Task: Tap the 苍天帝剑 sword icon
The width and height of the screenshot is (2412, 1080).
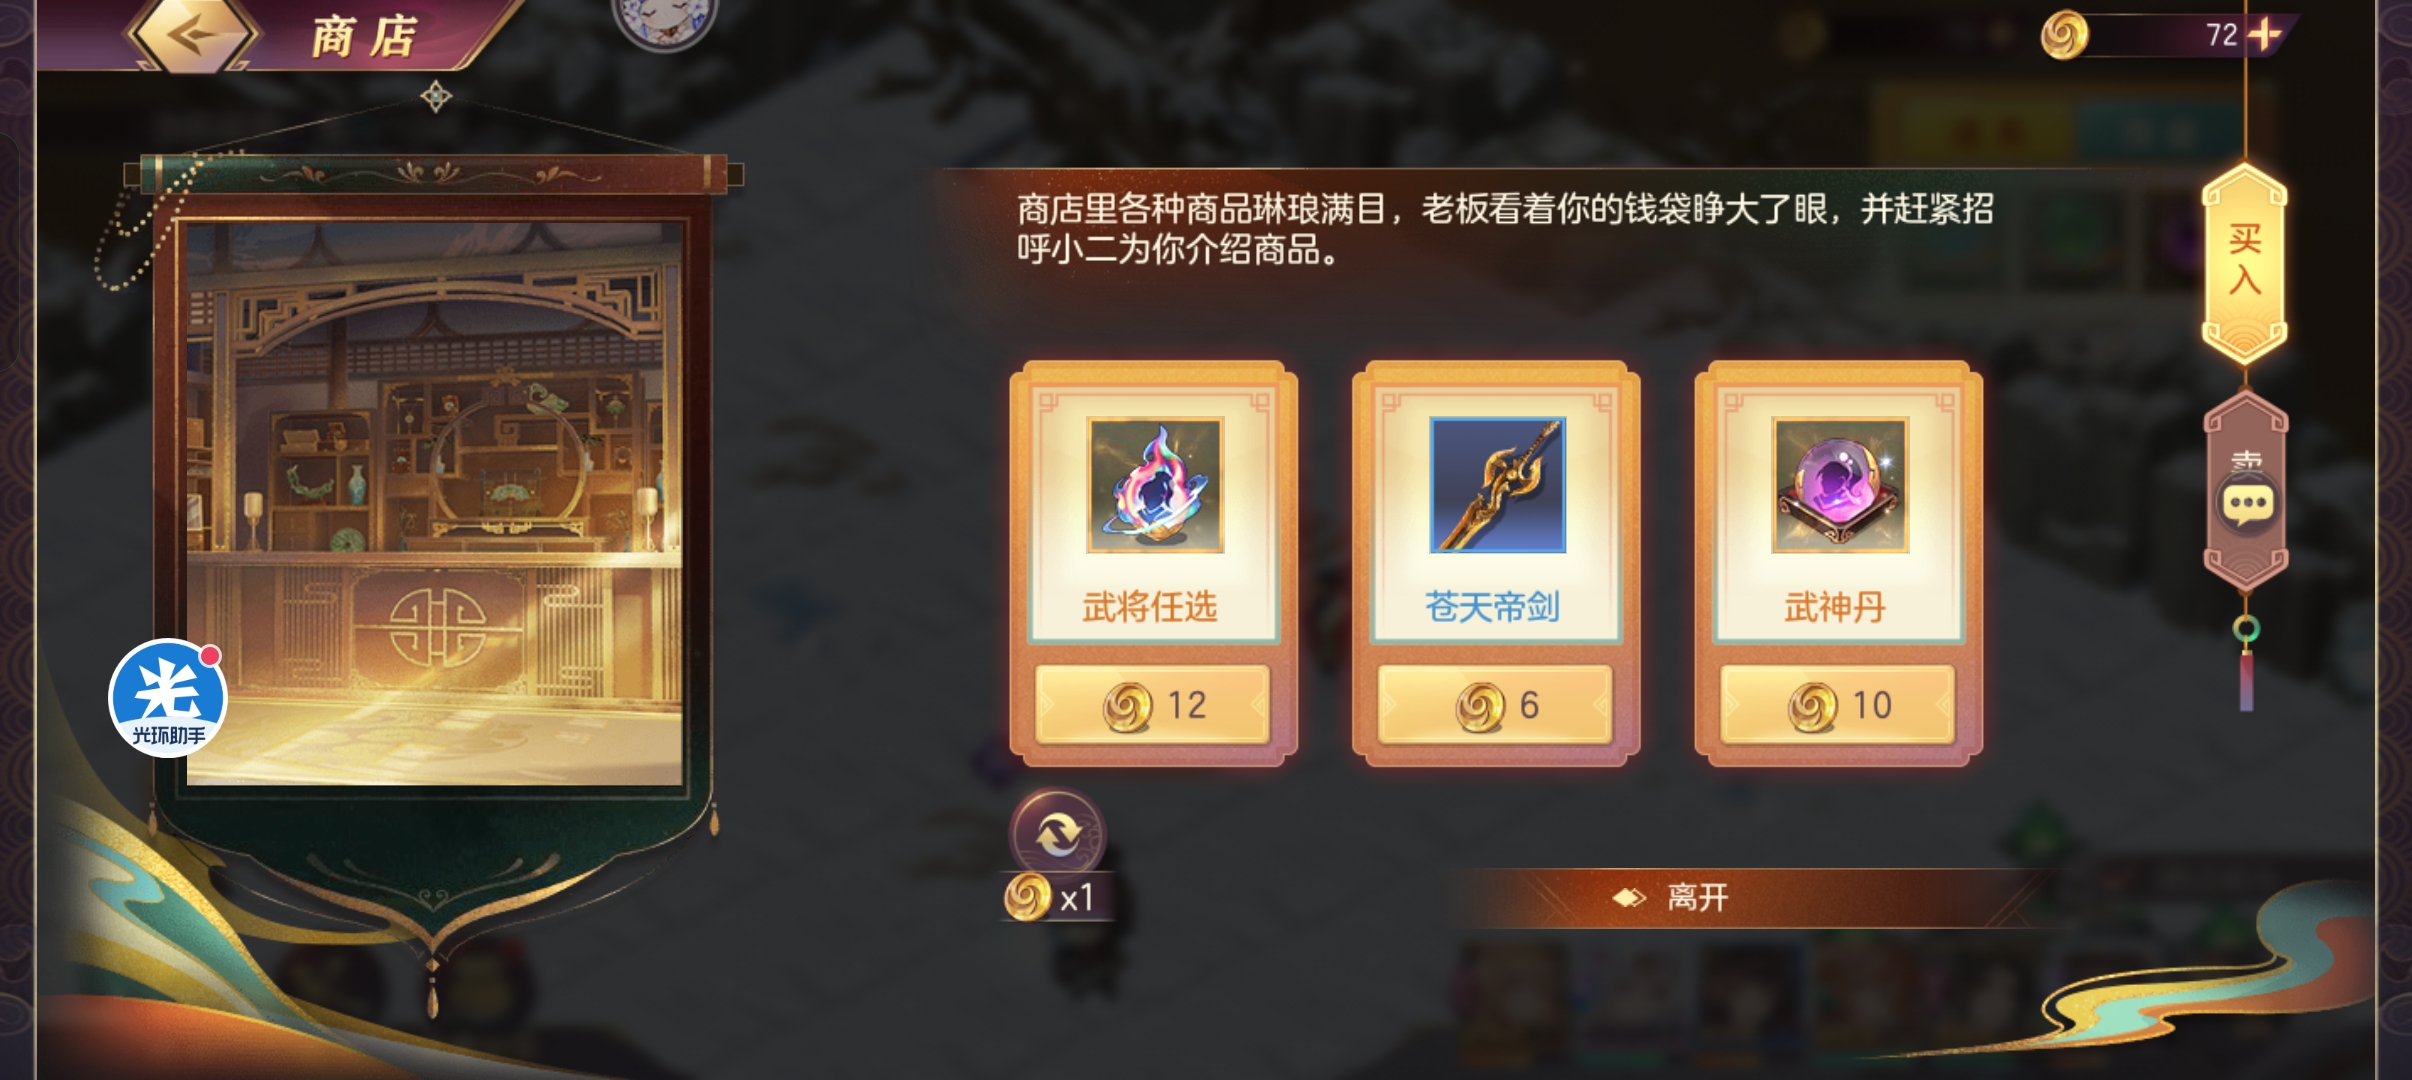Action: (1497, 485)
